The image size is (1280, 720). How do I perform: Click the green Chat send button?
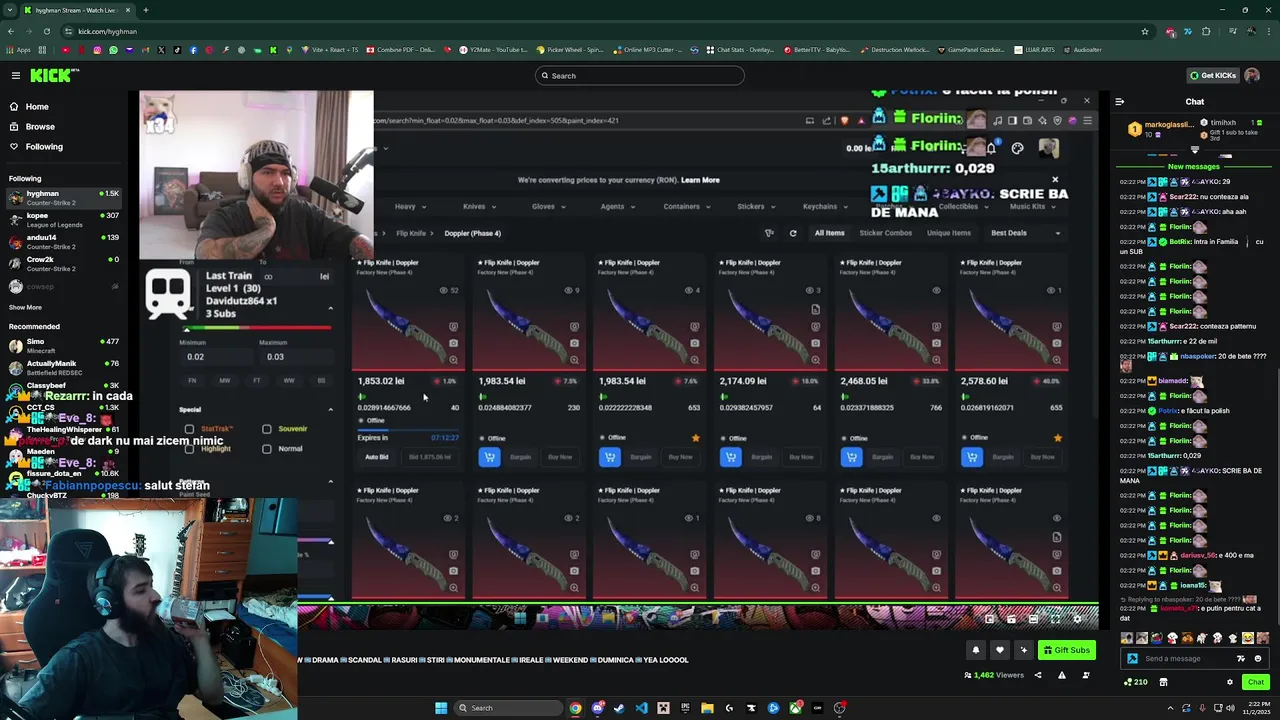point(1255,682)
